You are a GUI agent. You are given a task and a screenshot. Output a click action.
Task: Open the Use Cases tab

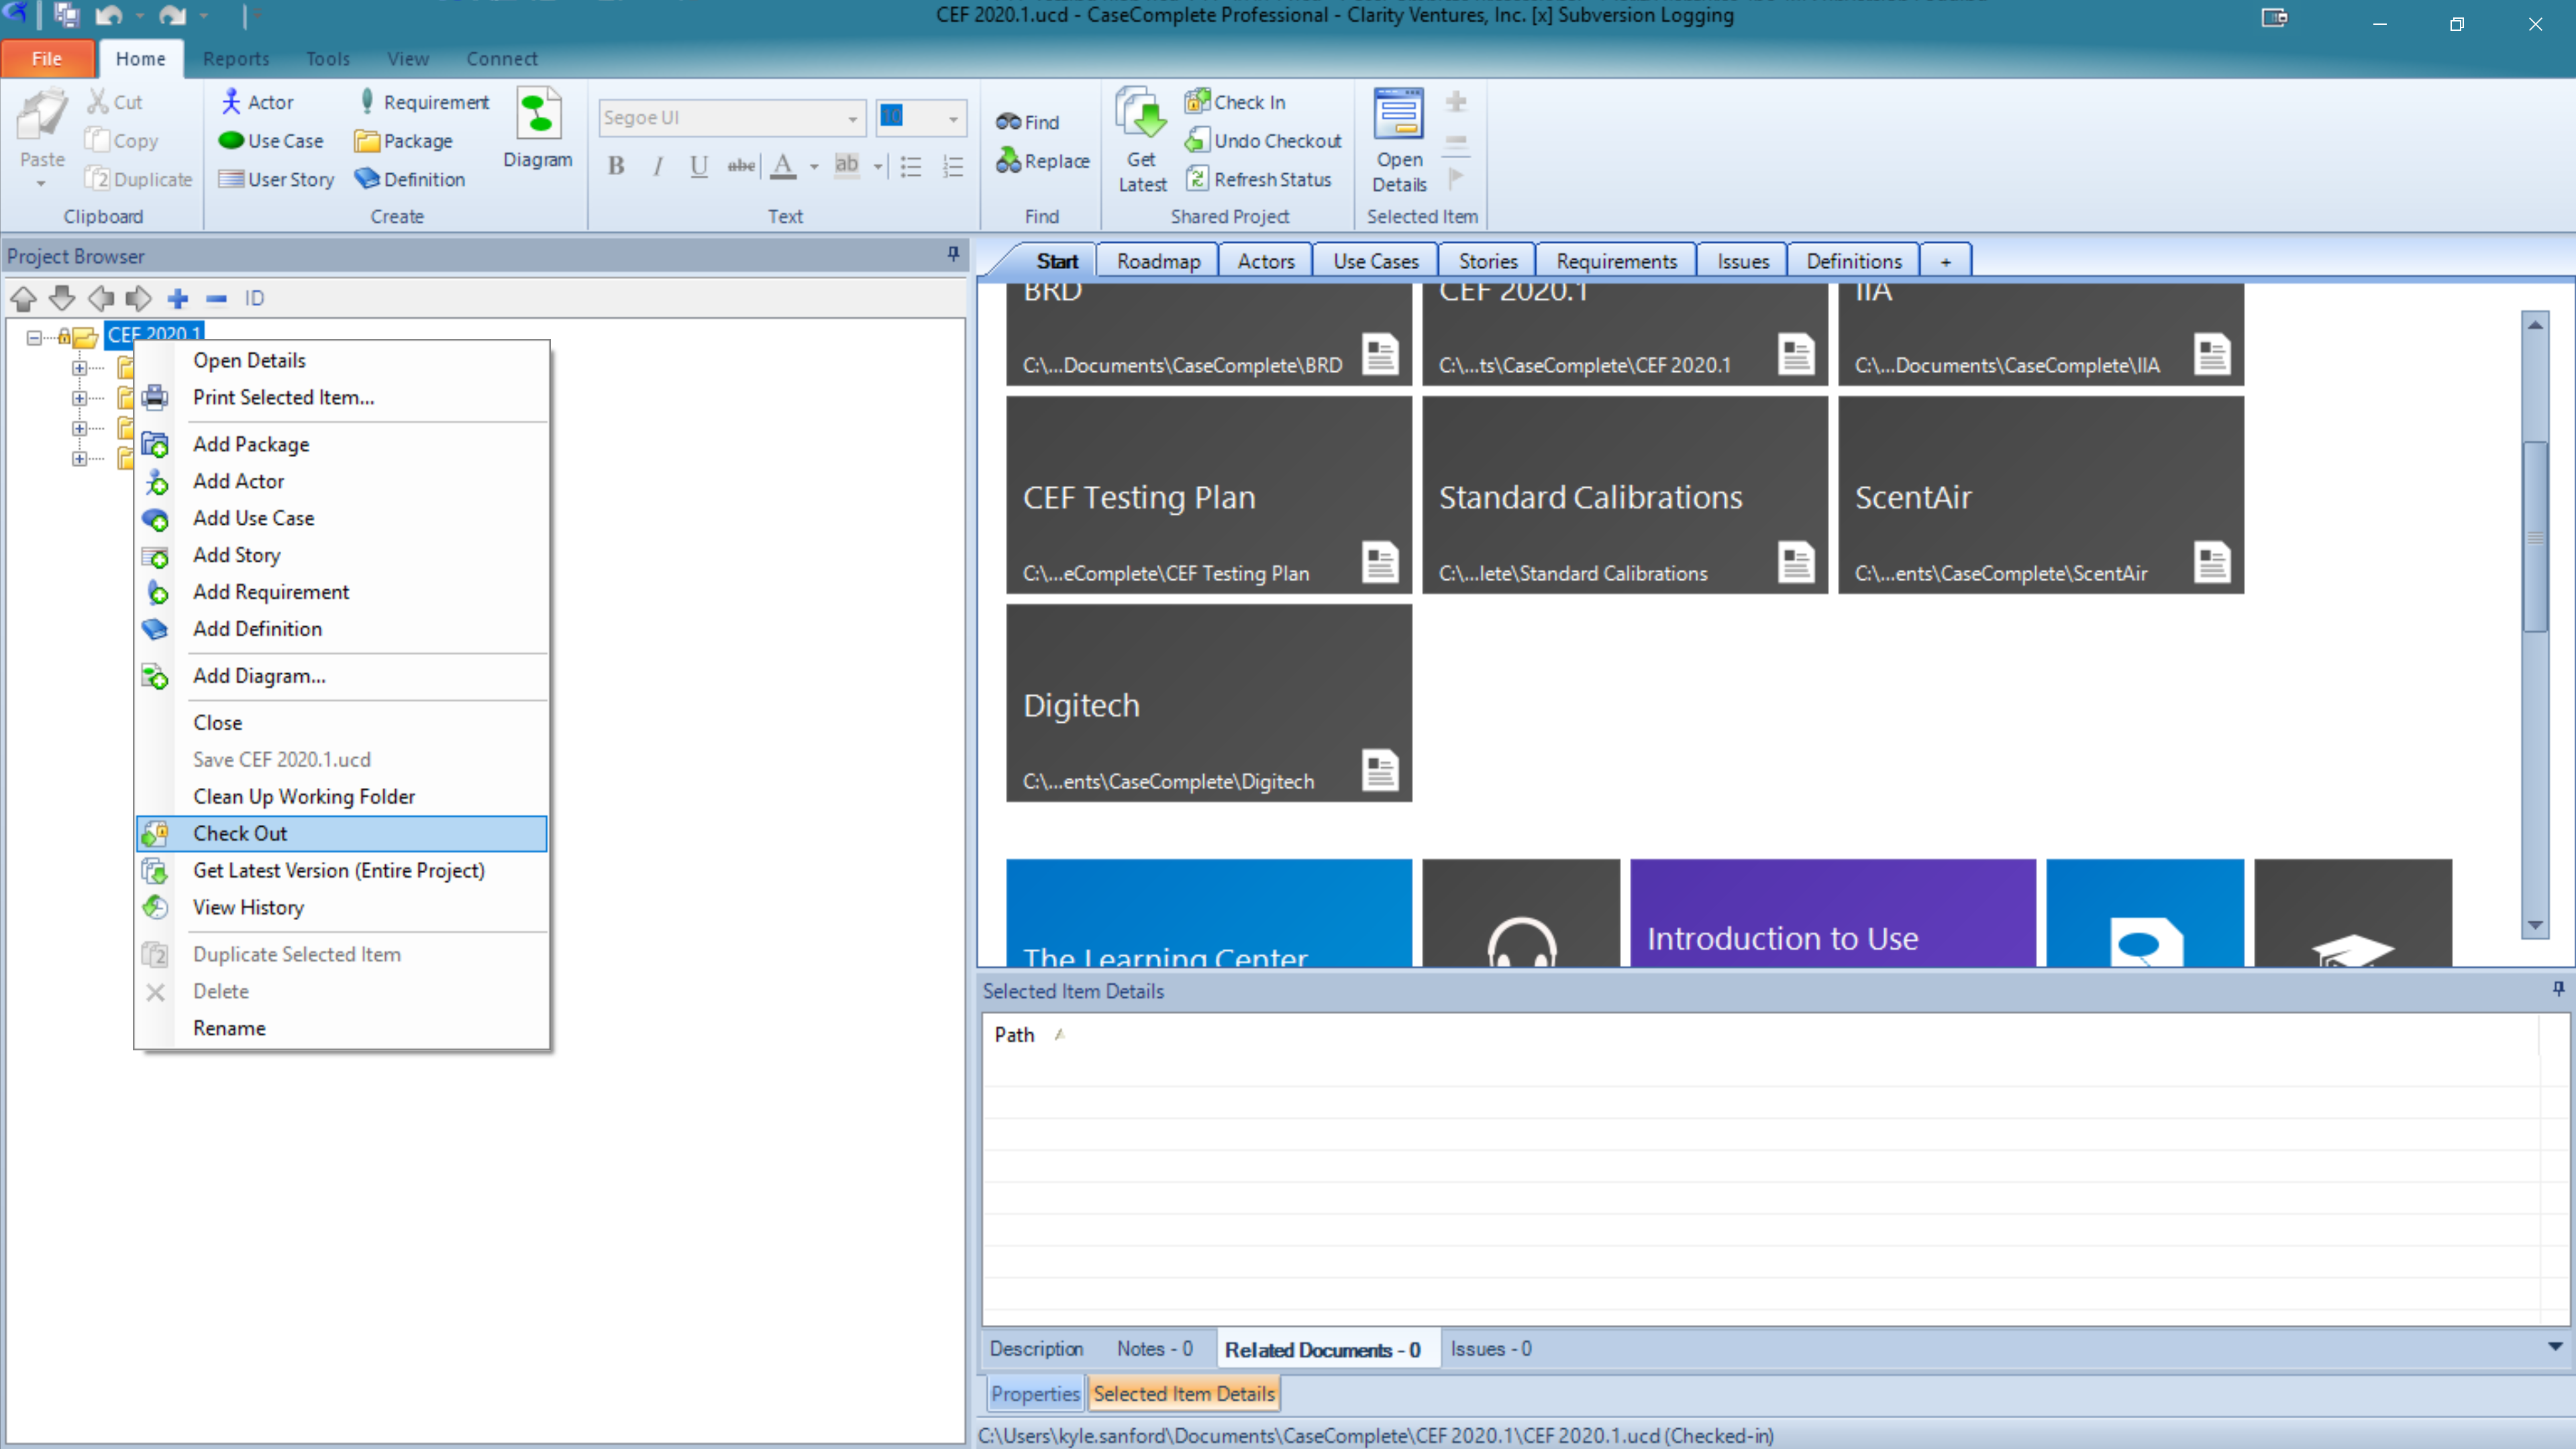pyautogui.click(x=1375, y=261)
